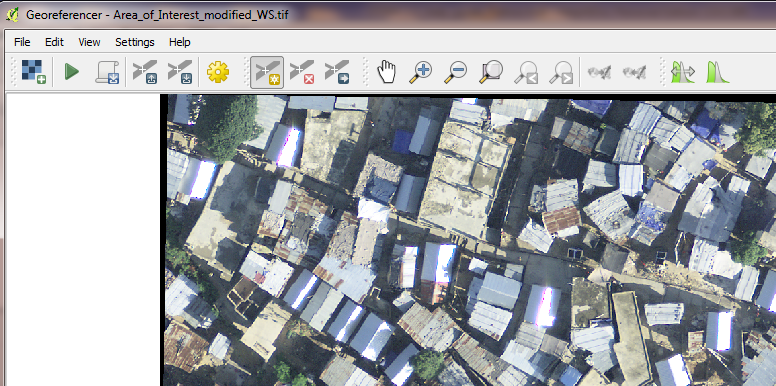This screenshot has height=386, width=776.
Task: Click the Zoom to Layer icon
Action: 491,72
